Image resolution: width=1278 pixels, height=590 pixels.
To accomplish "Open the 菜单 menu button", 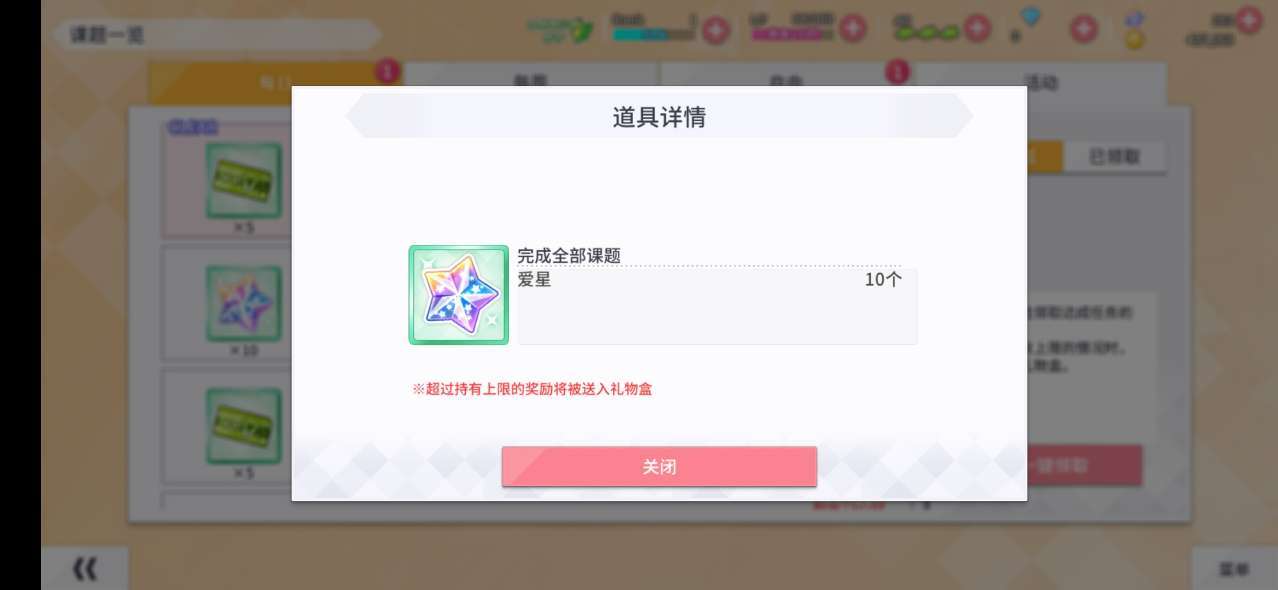I will click(1234, 569).
